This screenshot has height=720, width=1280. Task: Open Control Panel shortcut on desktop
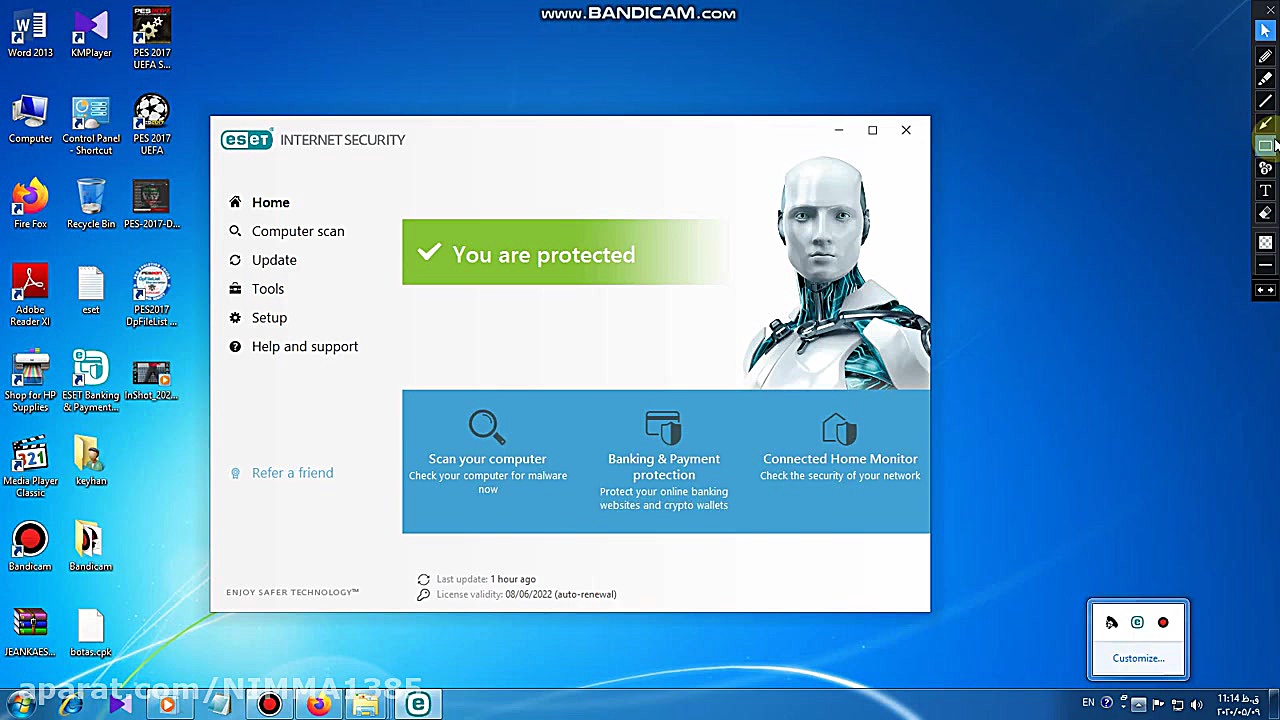[91, 126]
